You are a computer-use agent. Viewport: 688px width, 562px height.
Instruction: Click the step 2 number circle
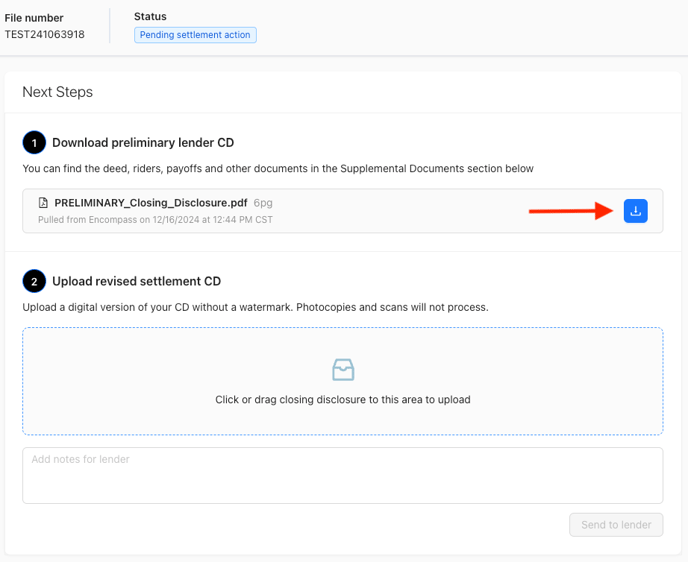34,281
